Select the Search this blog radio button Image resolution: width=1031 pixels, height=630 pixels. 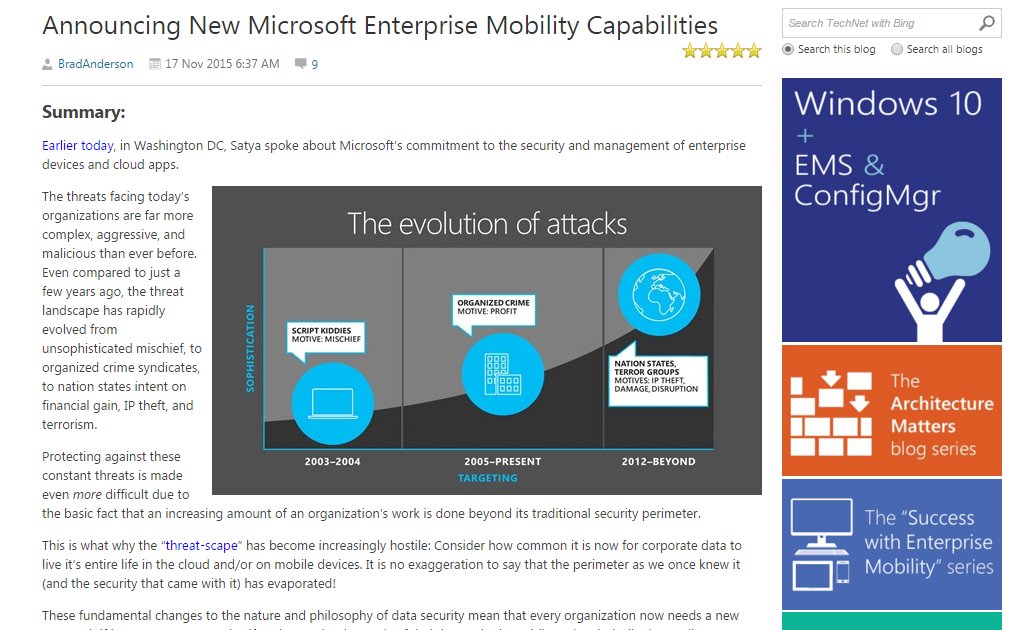[788, 49]
